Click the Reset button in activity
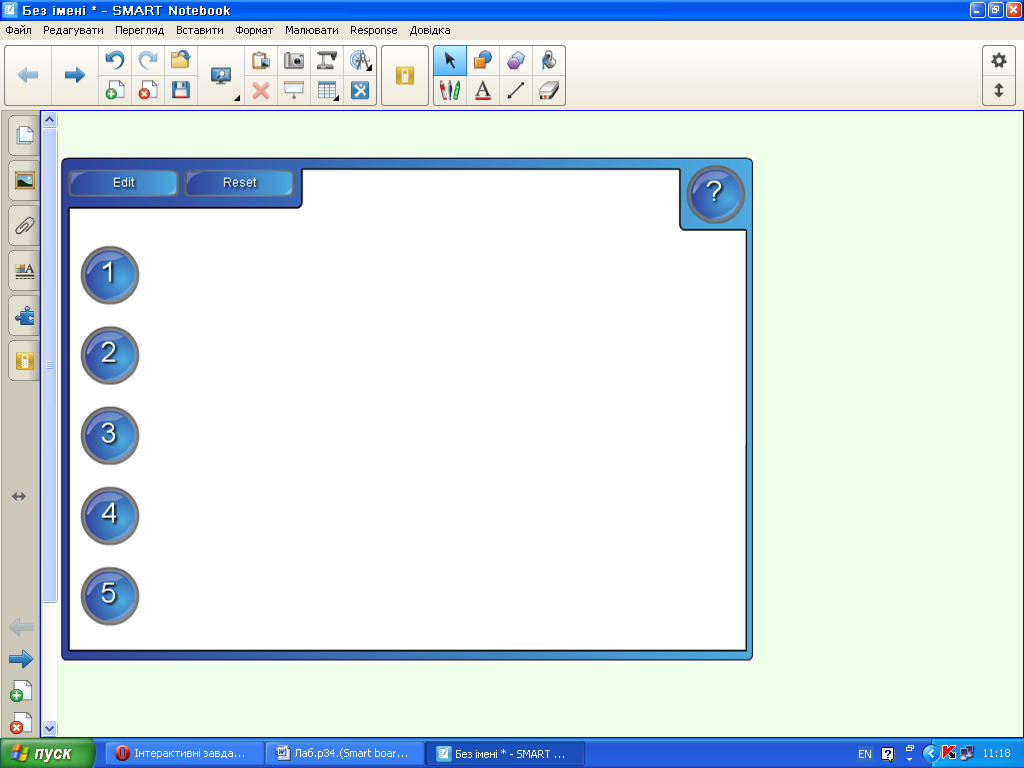The image size is (1024, 768). click(x=240, y=183)
